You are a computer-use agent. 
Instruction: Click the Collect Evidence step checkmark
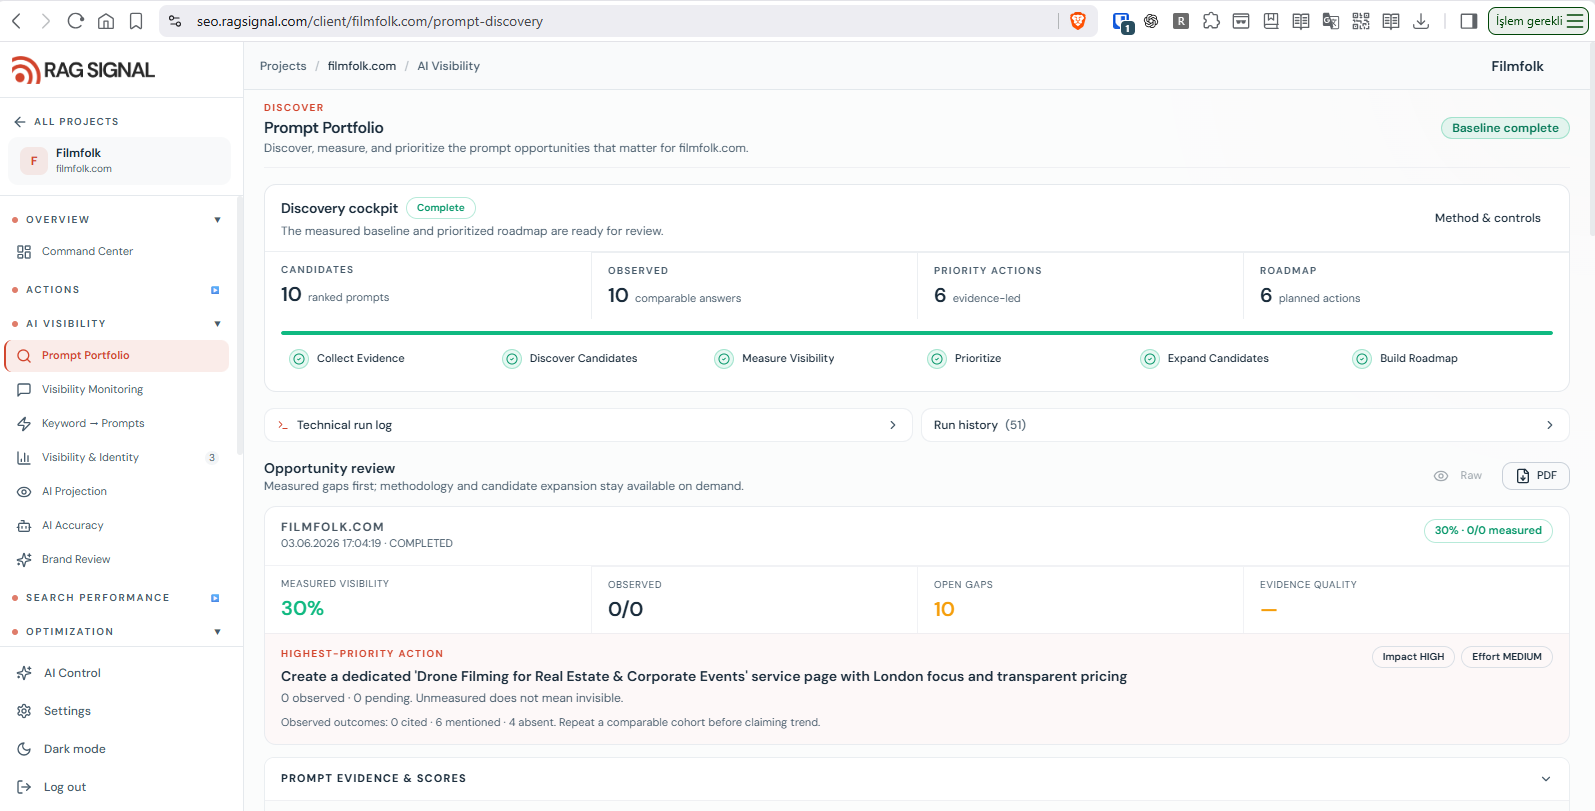point(299,359)
